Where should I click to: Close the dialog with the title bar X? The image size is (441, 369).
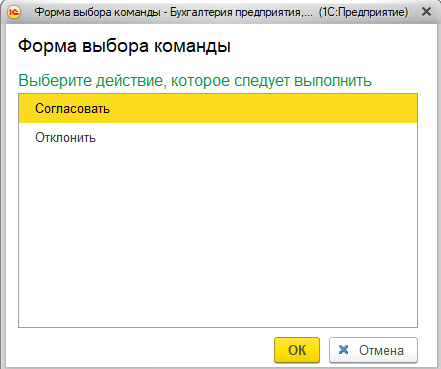click(426, 12)
